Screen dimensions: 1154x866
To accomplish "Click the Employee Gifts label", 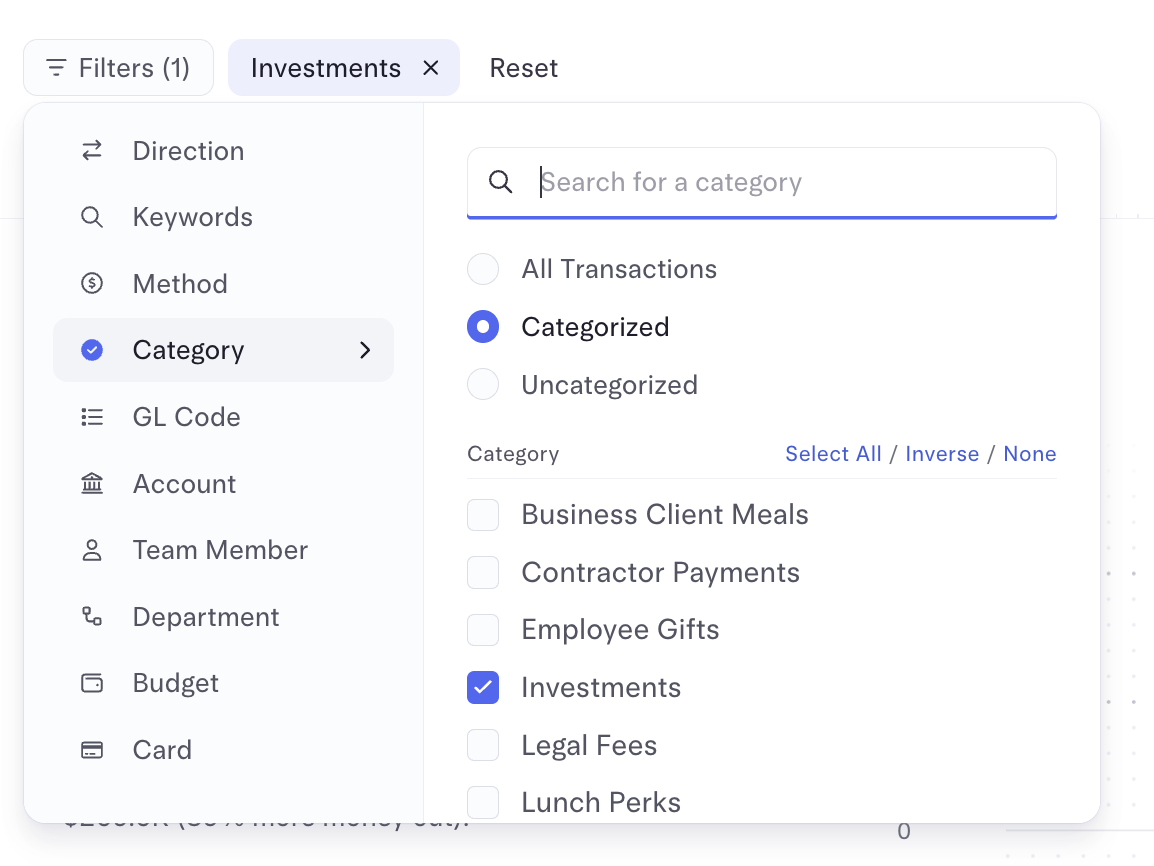I will [620, 630].
